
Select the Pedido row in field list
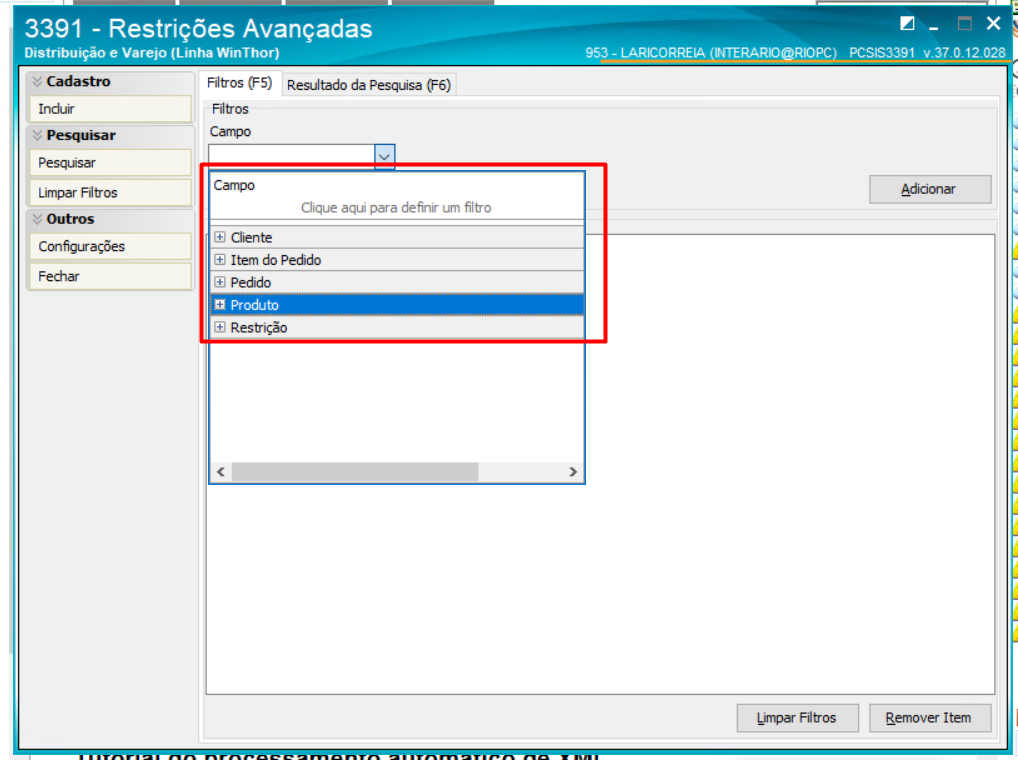point(397,282)
